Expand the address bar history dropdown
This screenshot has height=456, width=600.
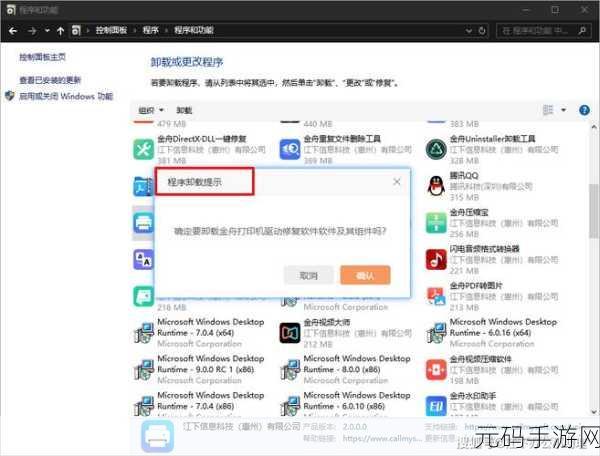pyautogui.click(x=469, y=31)
